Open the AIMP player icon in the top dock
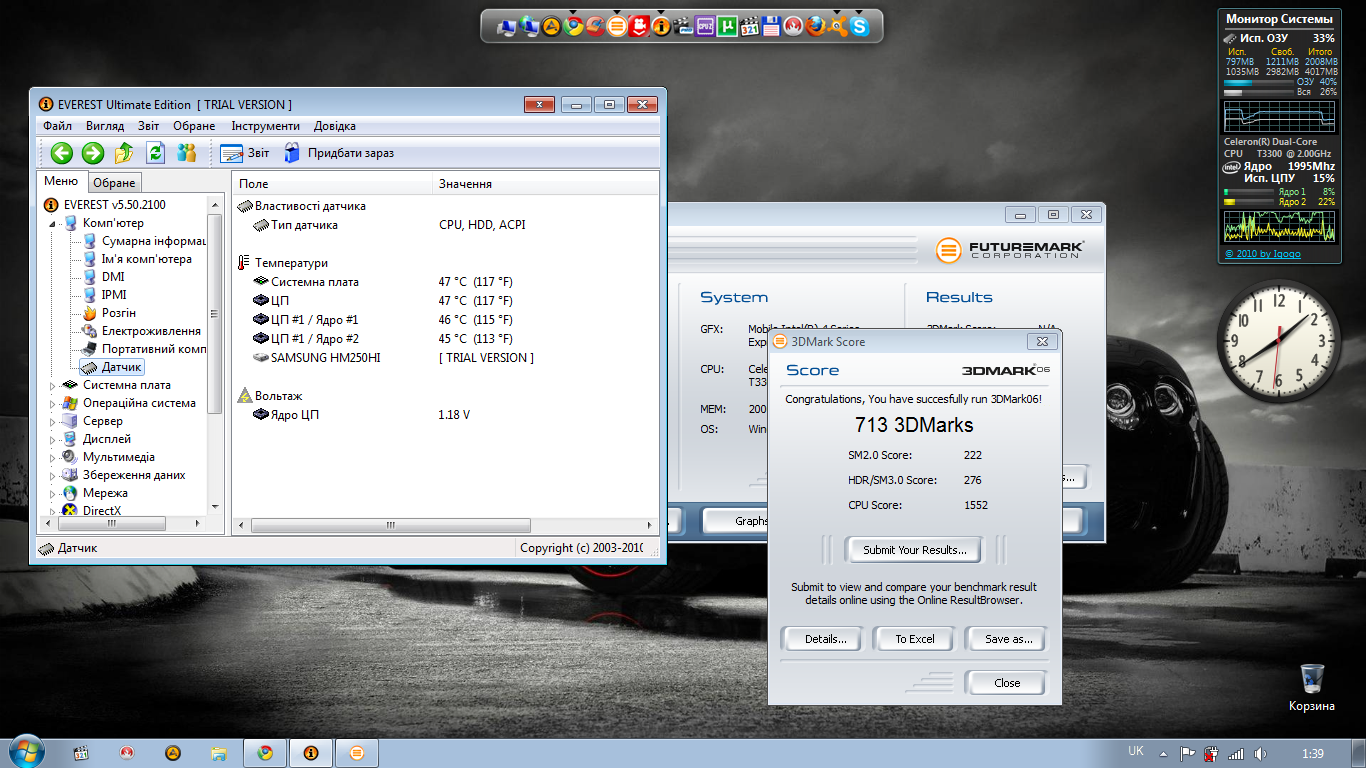The width and height of the screenshot is (1366, 768). coord(551,26)
